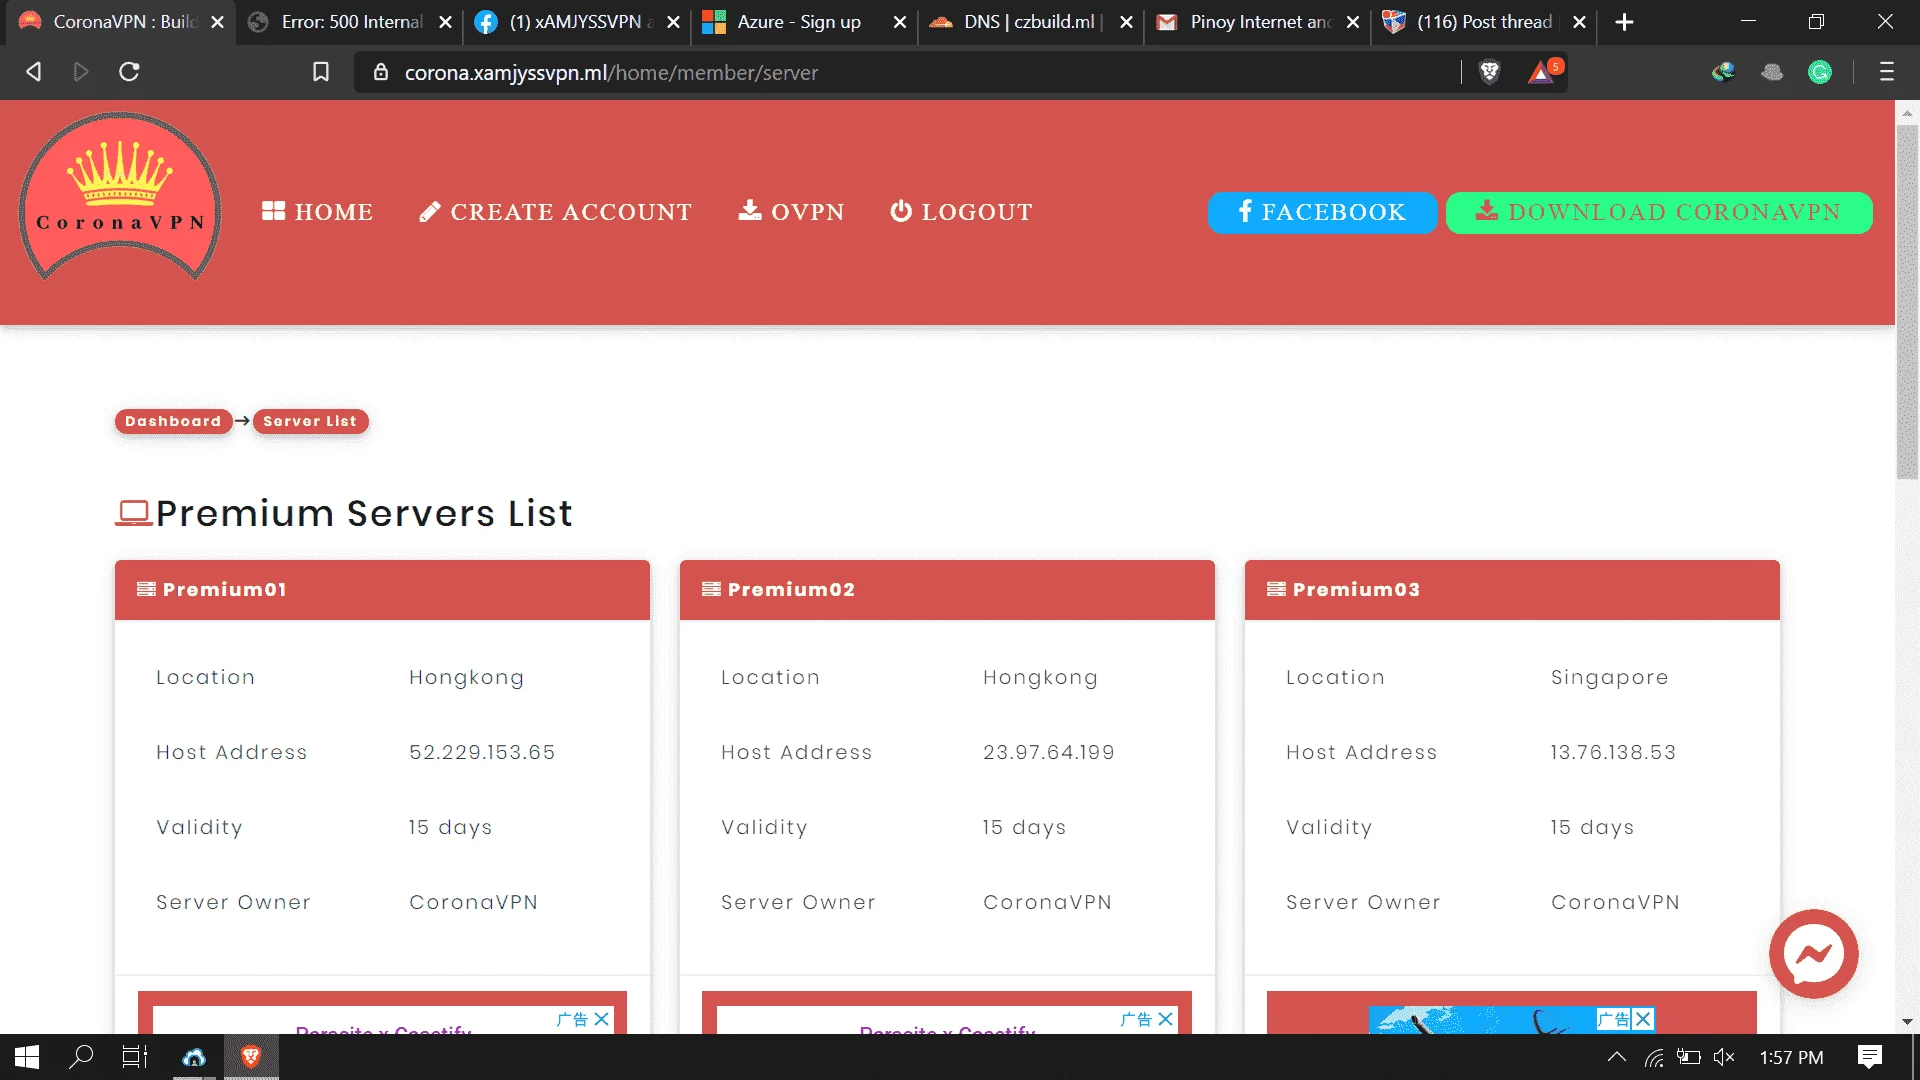
Task: Click the page vertical scrollbar thumb
Action: [1907, 300]
